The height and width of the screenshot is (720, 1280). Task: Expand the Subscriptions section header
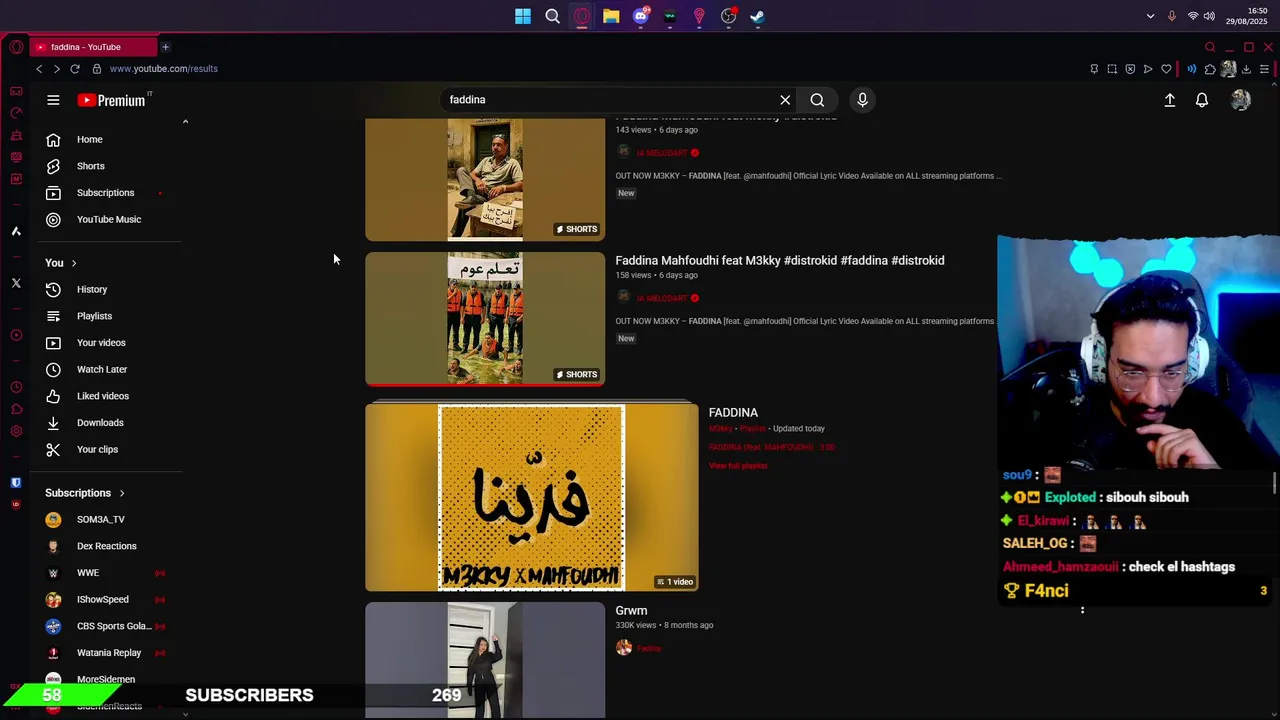coord(85,493)
